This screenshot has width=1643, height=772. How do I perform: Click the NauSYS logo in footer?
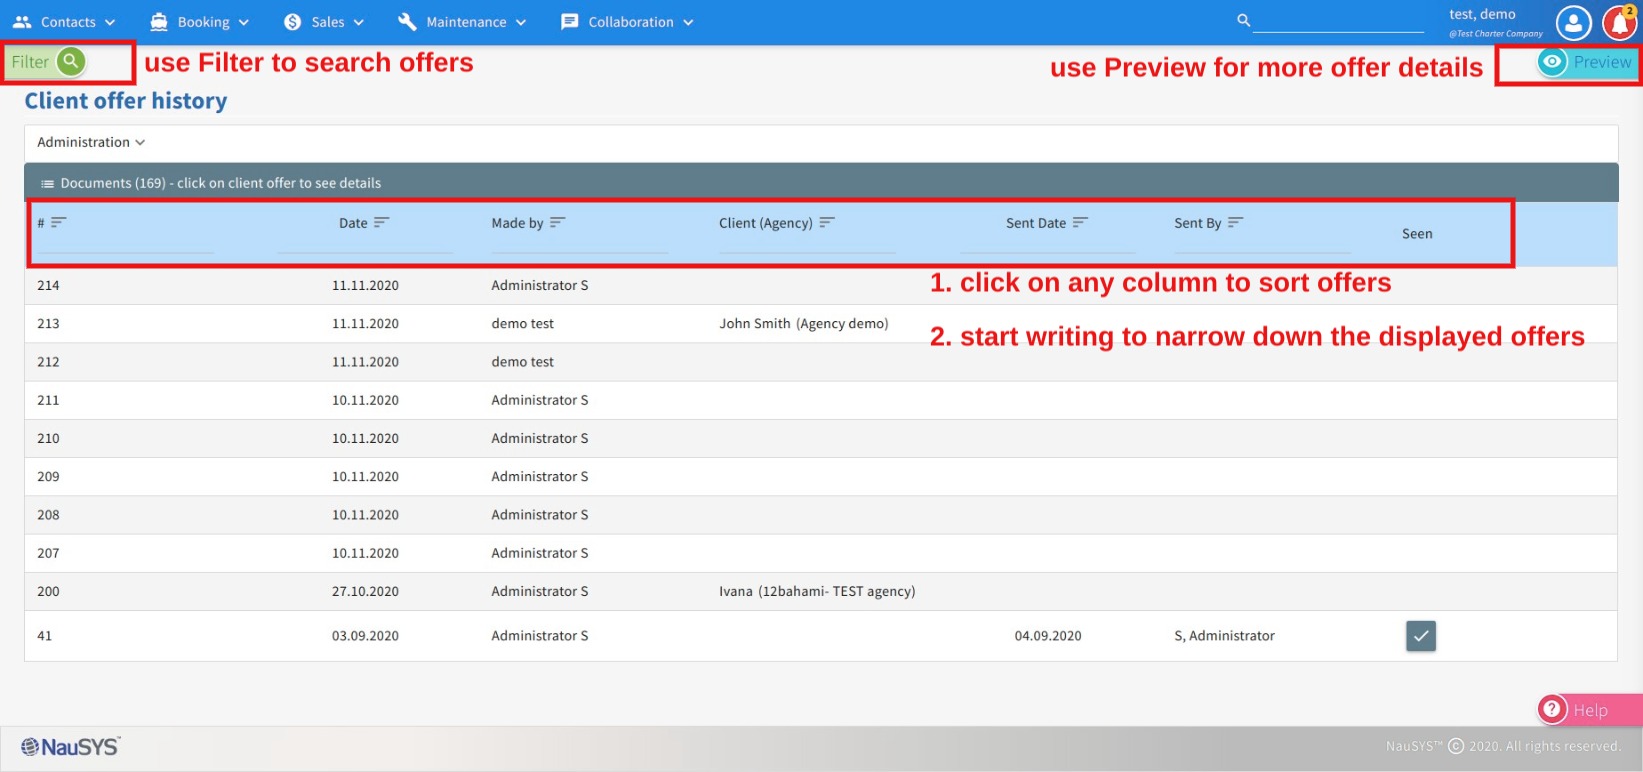pos(71,747)
